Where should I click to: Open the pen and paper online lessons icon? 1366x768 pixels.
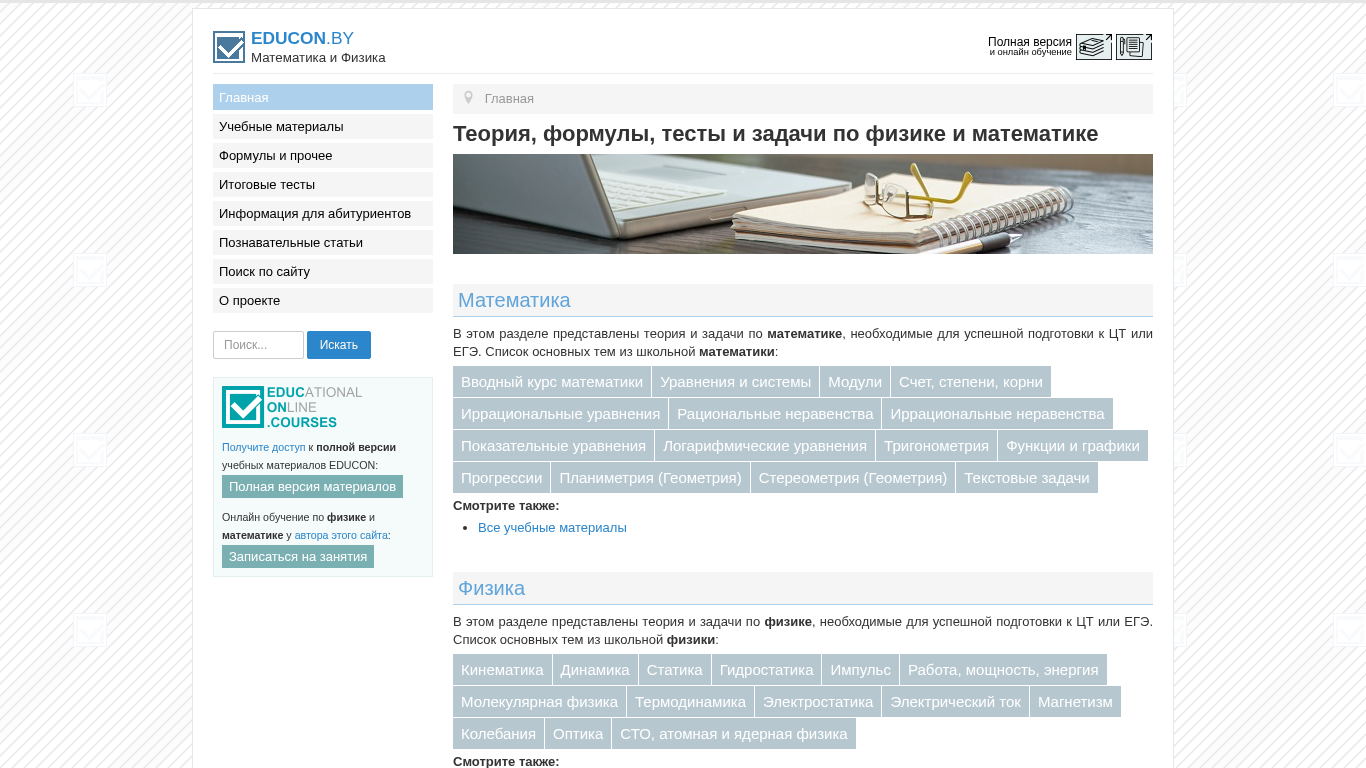[1133, 47]
